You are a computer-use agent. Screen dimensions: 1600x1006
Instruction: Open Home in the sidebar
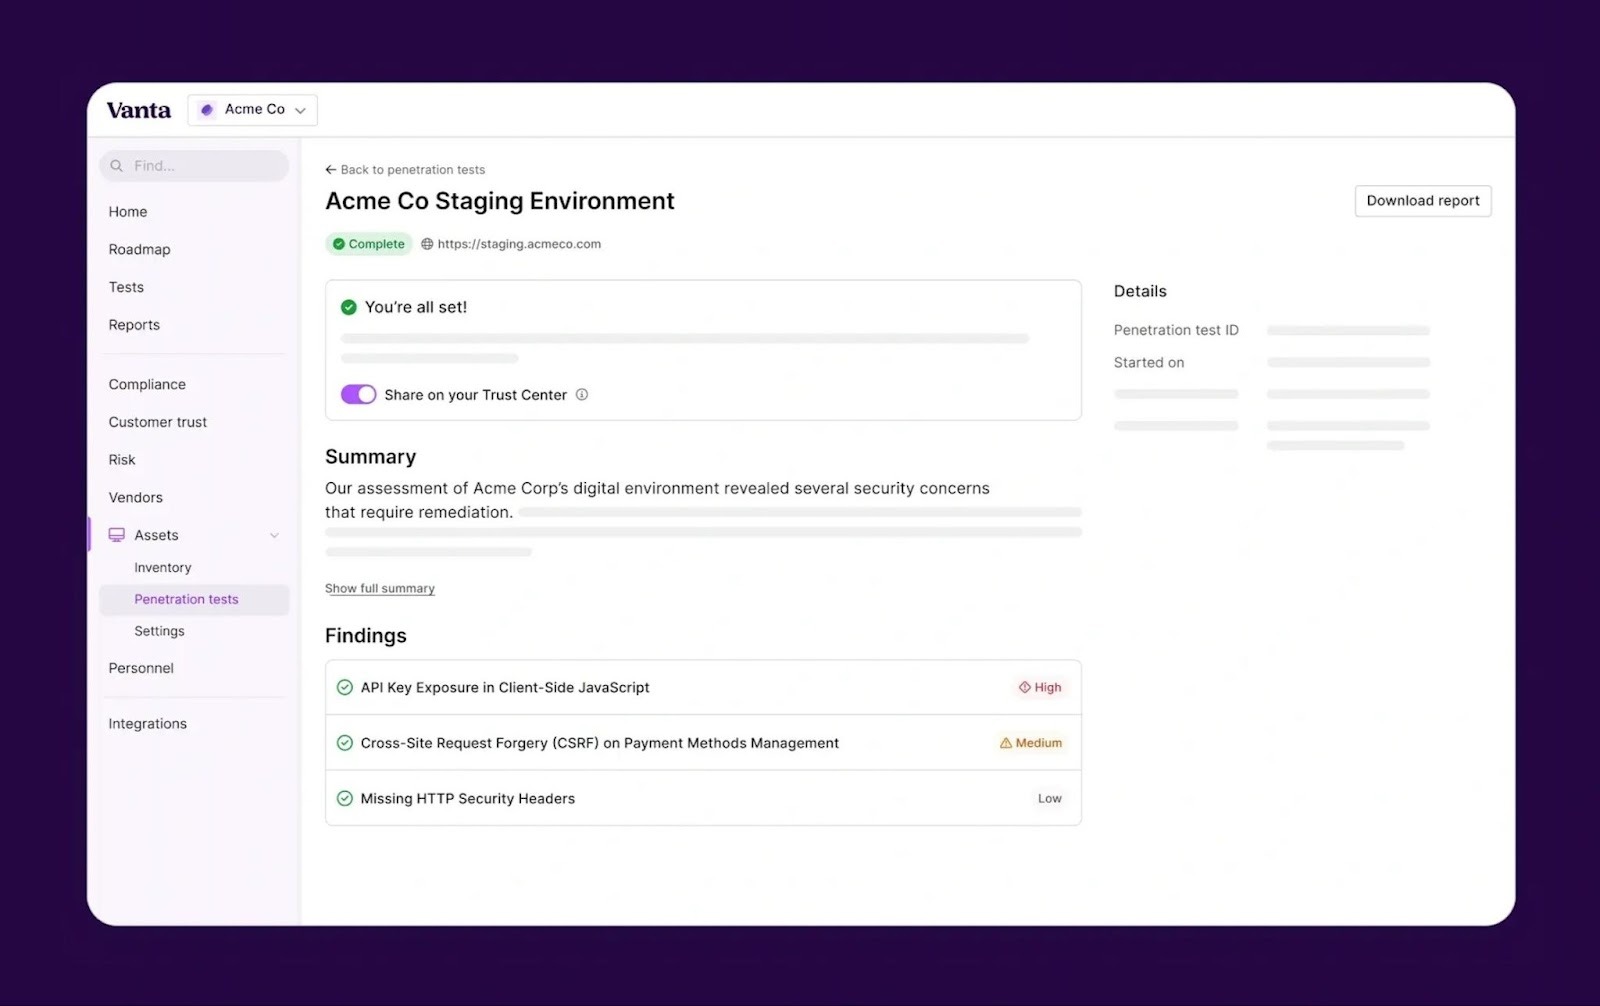click(x=128, y=212)
